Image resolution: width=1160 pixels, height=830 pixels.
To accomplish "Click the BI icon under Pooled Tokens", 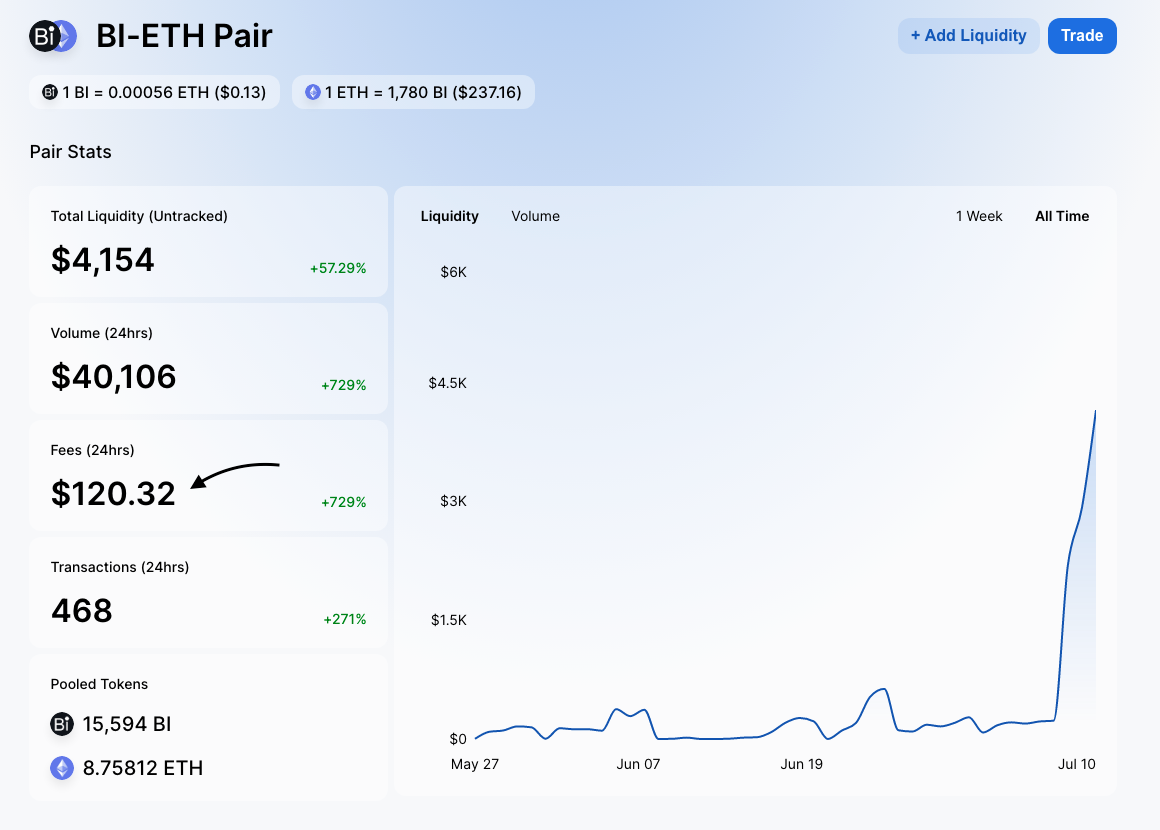I will click(x=62, y=723).
